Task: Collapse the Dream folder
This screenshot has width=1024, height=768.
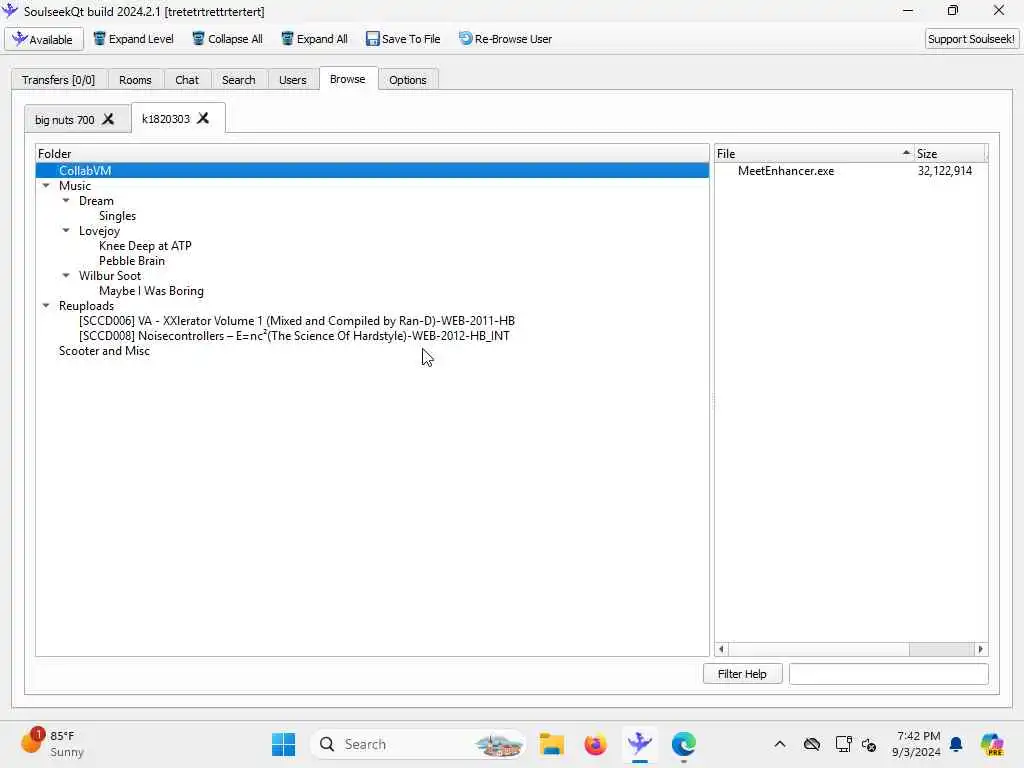Action: 66,200
